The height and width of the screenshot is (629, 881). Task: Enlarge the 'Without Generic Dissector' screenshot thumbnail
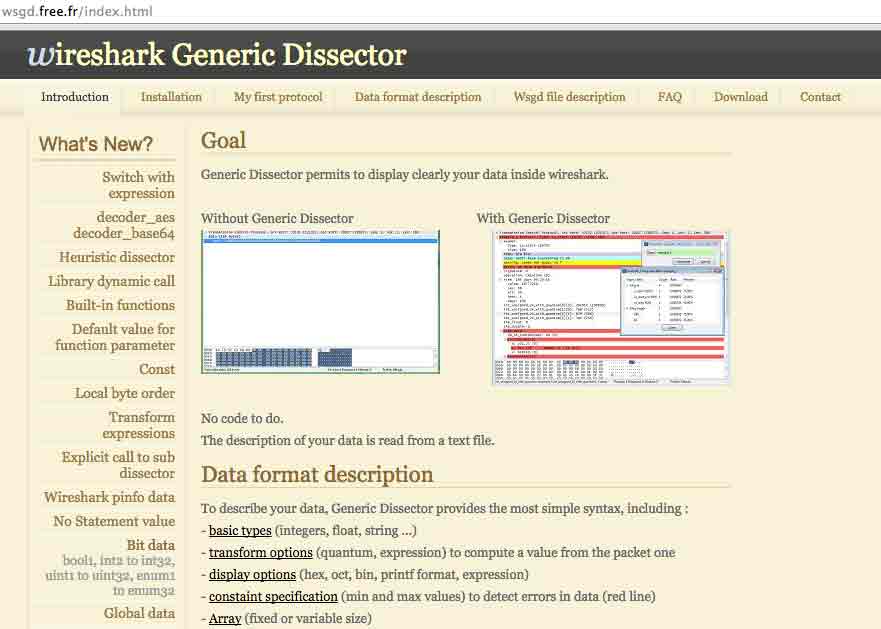320,301
